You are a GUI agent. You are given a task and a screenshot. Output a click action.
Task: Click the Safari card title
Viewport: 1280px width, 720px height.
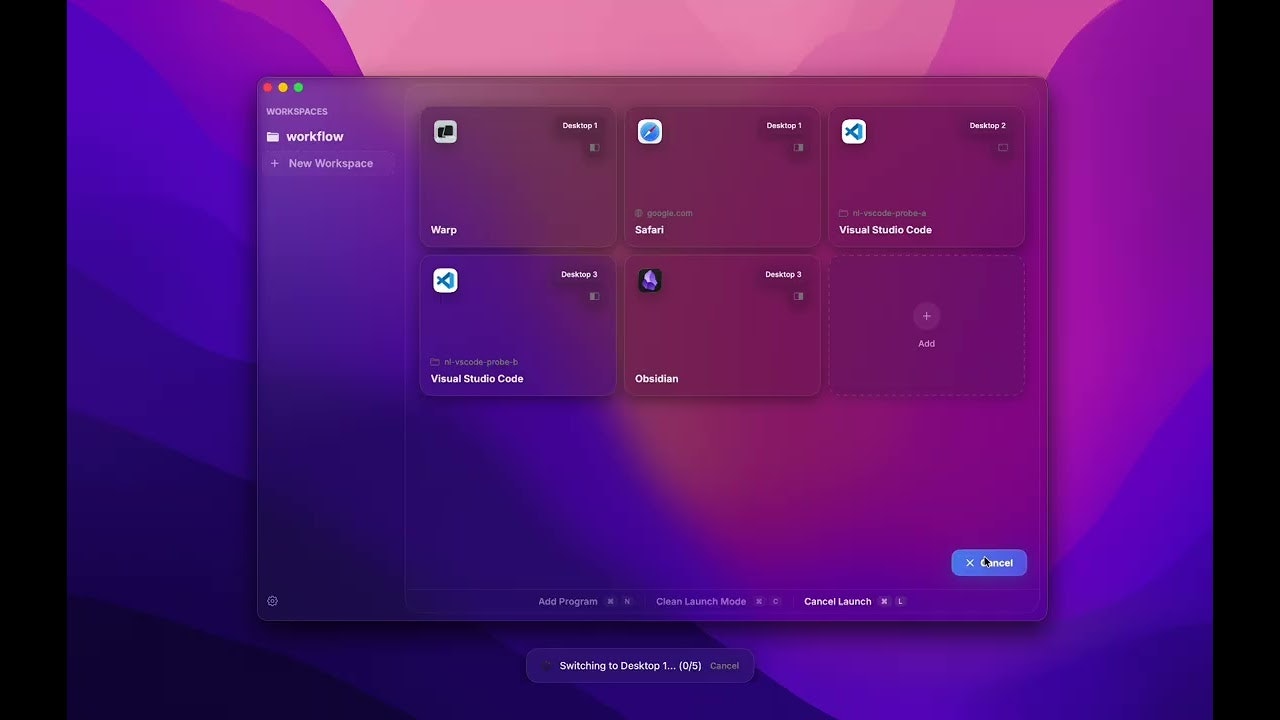point(649,230)
